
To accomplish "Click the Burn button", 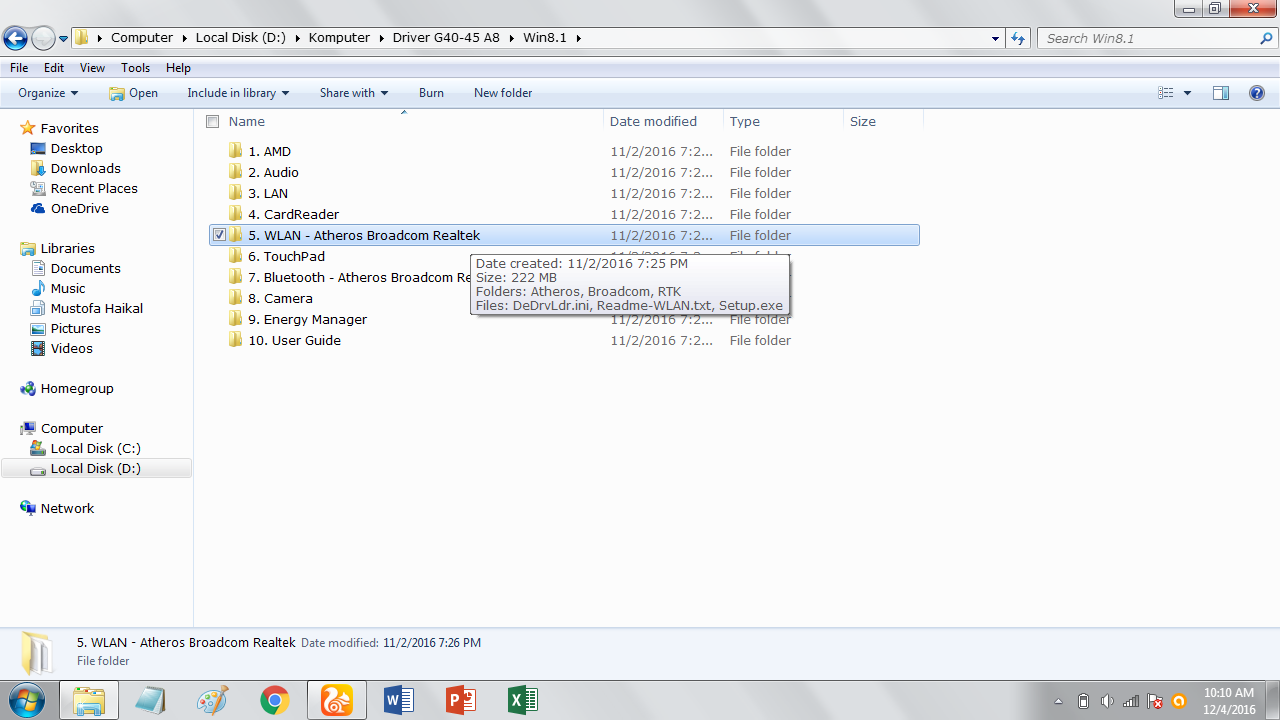I will (x=431, y=93).
